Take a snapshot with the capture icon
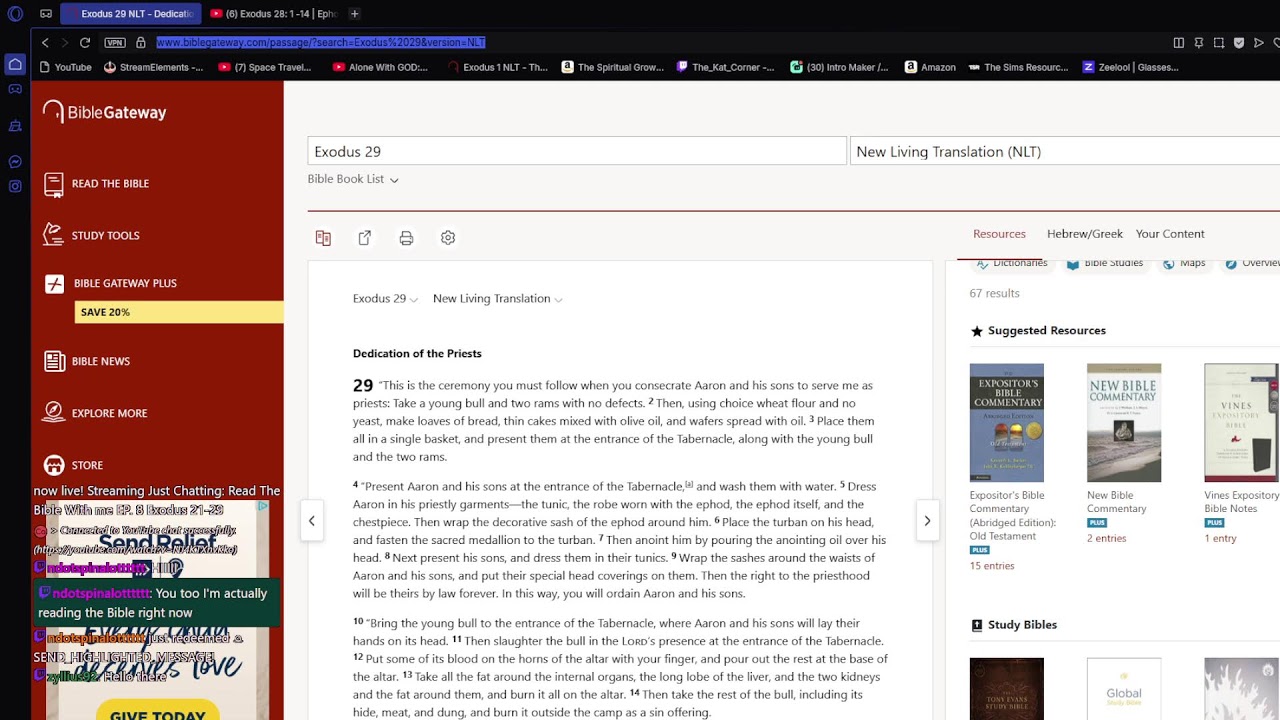The height and width of the screenshot is (720, 1280). coord(1218,42)
